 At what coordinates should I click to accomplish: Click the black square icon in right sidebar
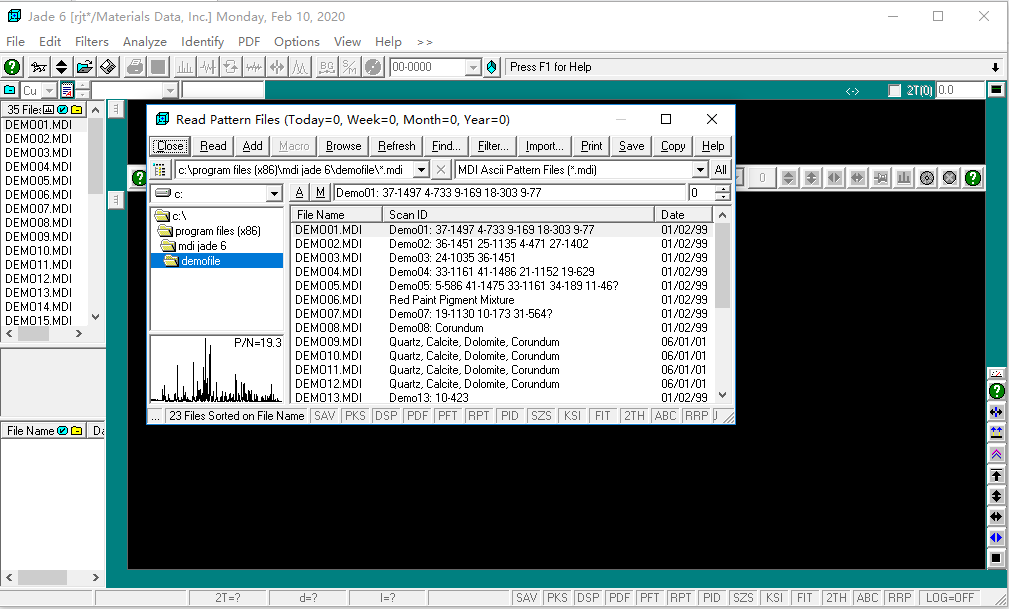[996, 558]
